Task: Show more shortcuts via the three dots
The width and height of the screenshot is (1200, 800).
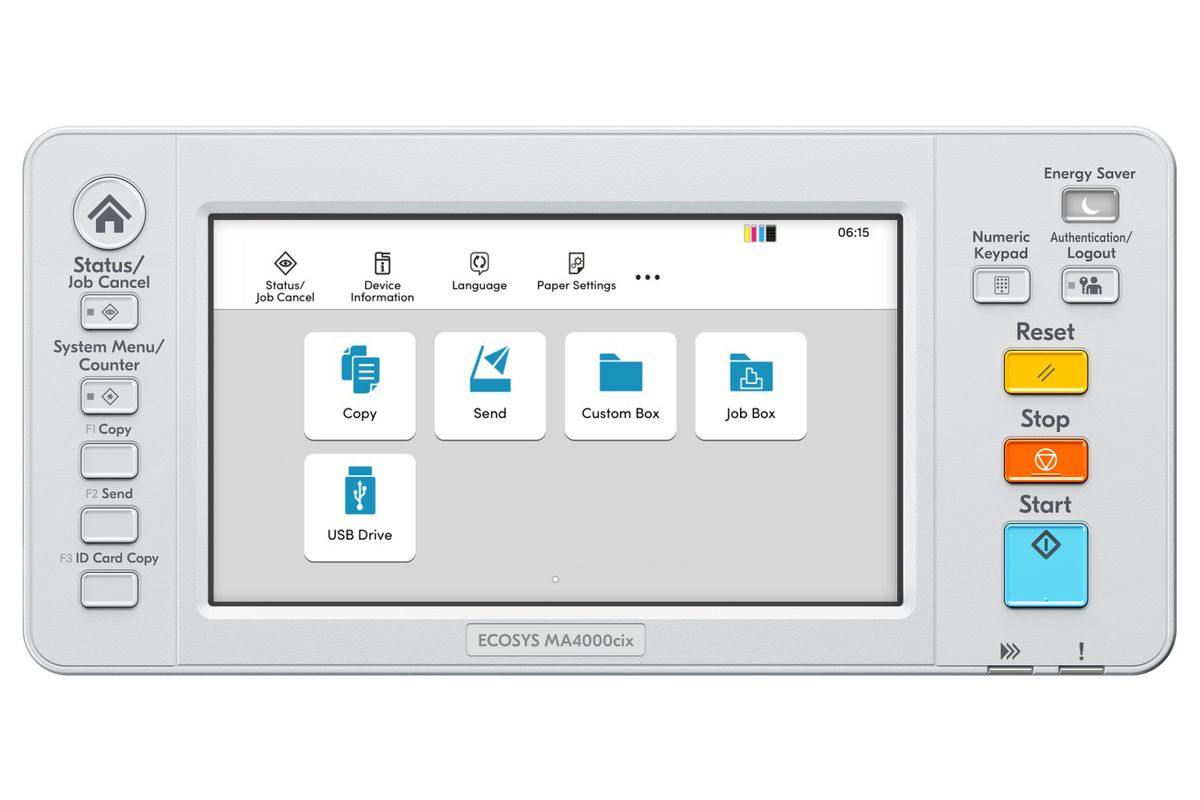Action: 648,277
